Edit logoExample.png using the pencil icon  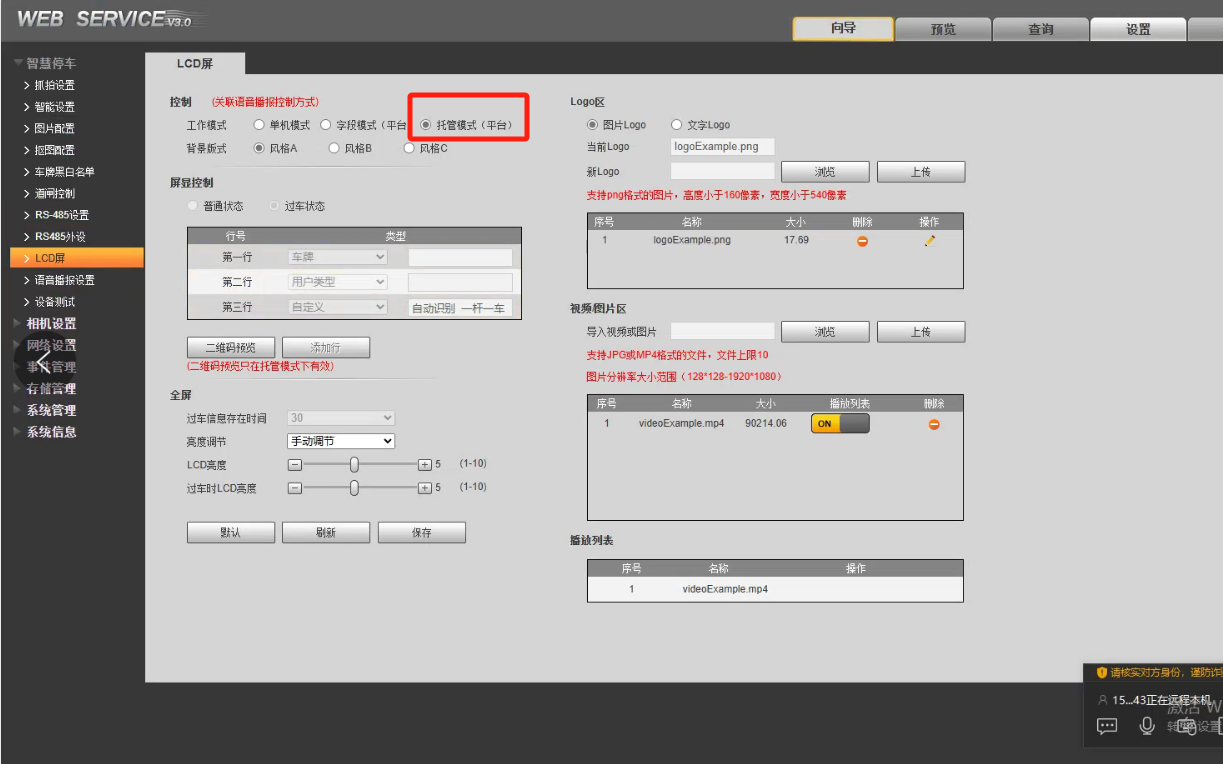point(930,241)
